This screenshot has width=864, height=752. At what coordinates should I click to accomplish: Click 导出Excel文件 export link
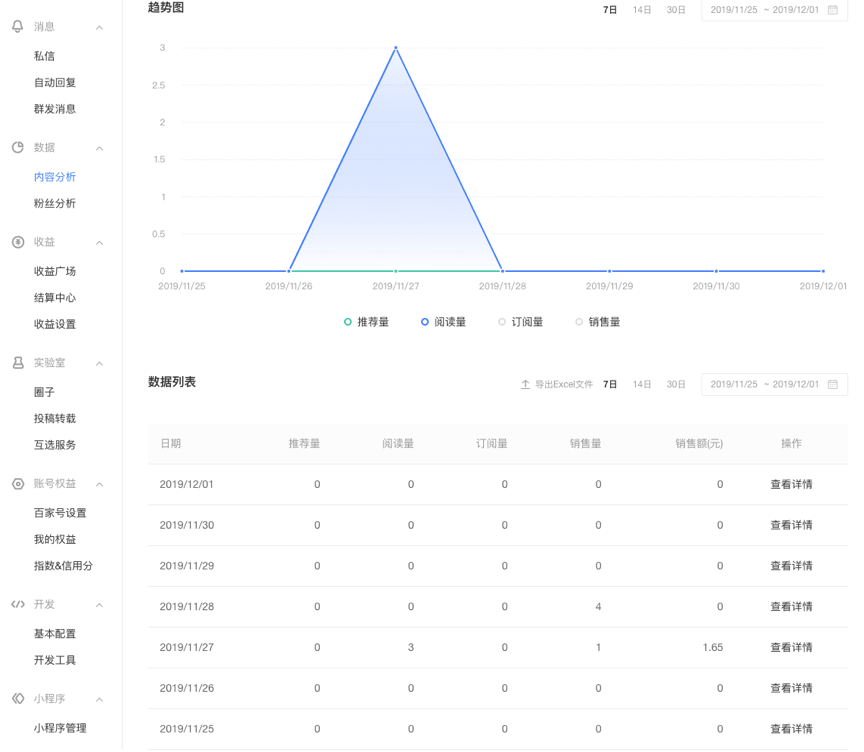point(564,384)
